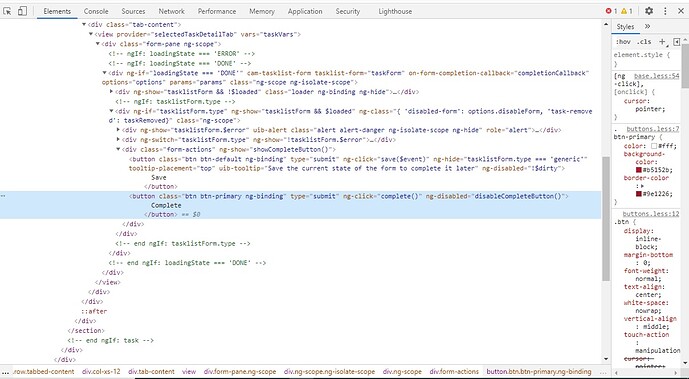
Task: Switch to the Elements tab
Action: click(57, 11)
